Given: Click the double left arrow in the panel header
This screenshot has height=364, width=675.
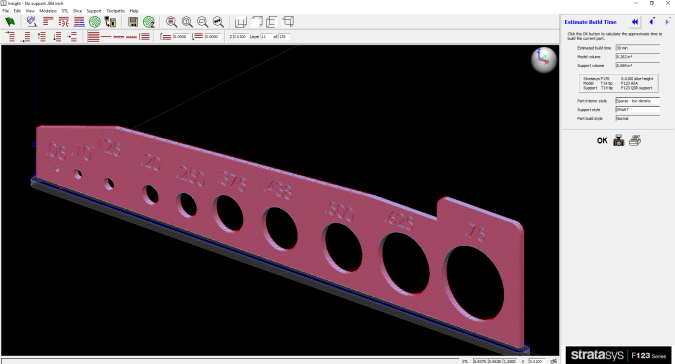Looking at the screenshot, I should click(635, 22).
